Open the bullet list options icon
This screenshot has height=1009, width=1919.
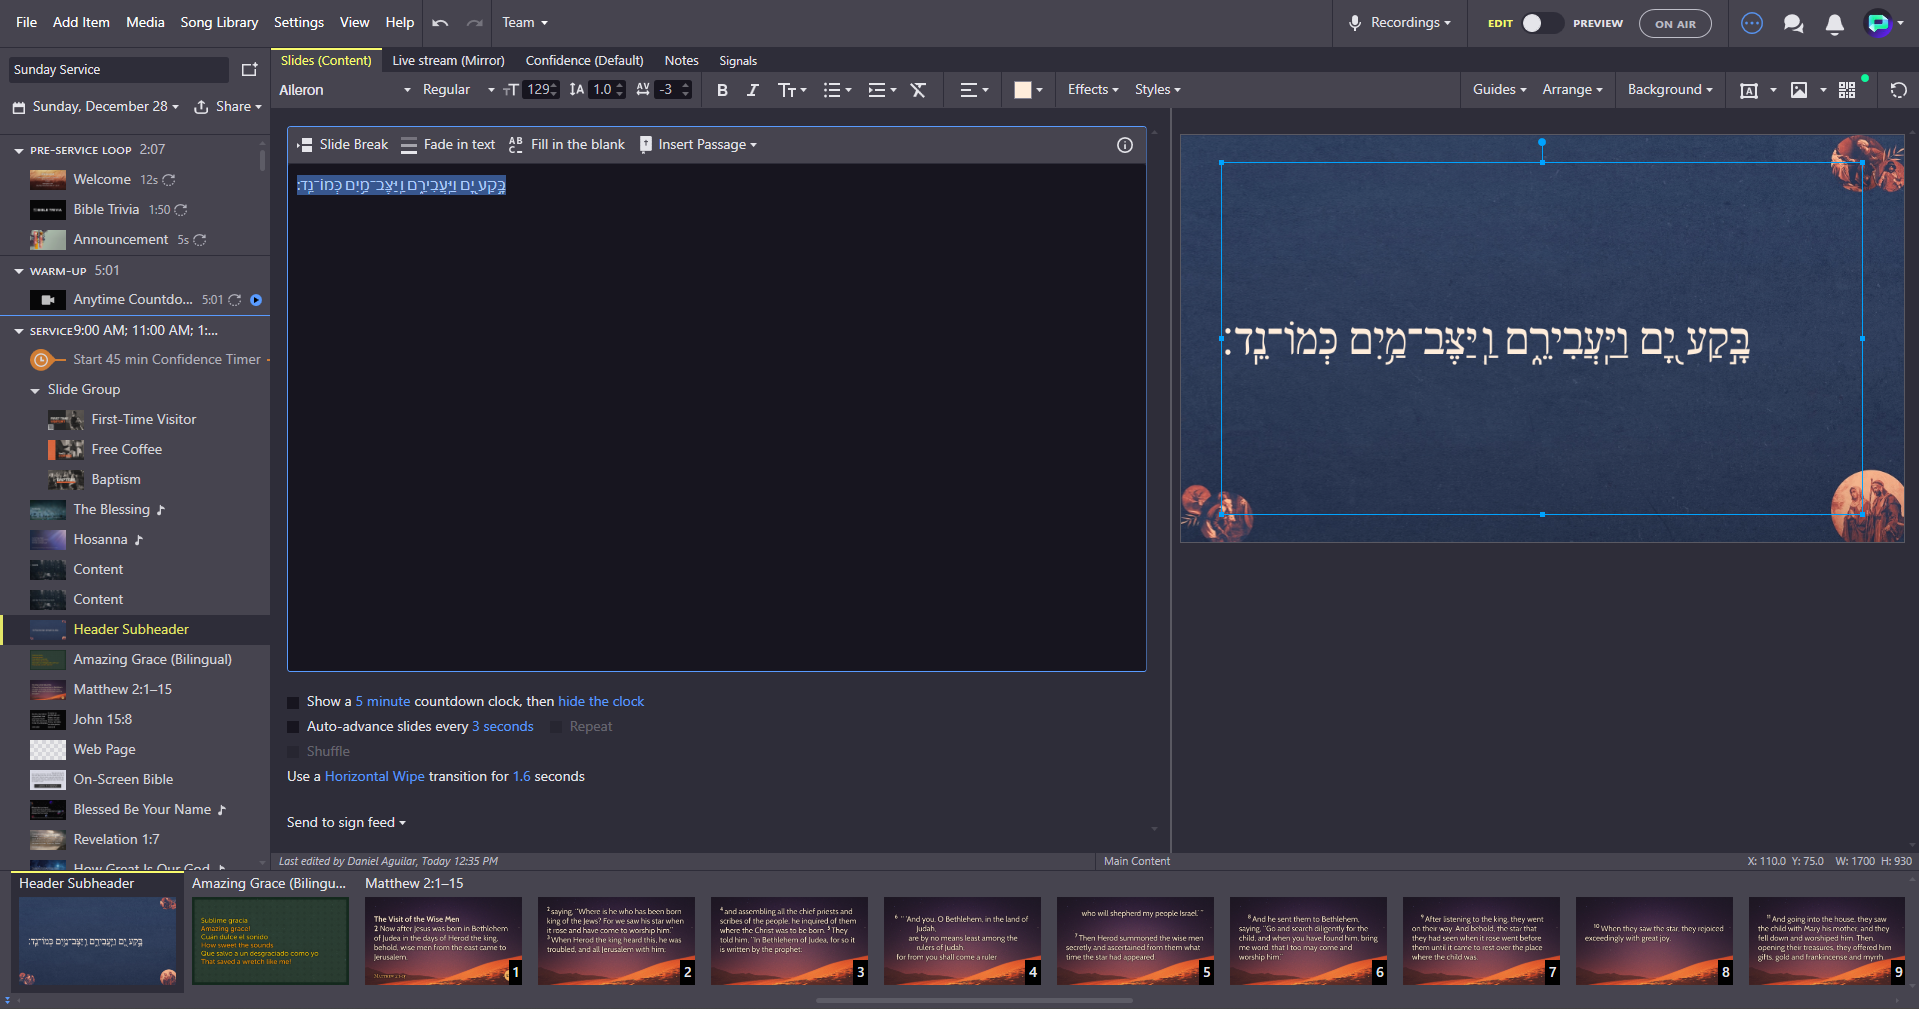837,90
